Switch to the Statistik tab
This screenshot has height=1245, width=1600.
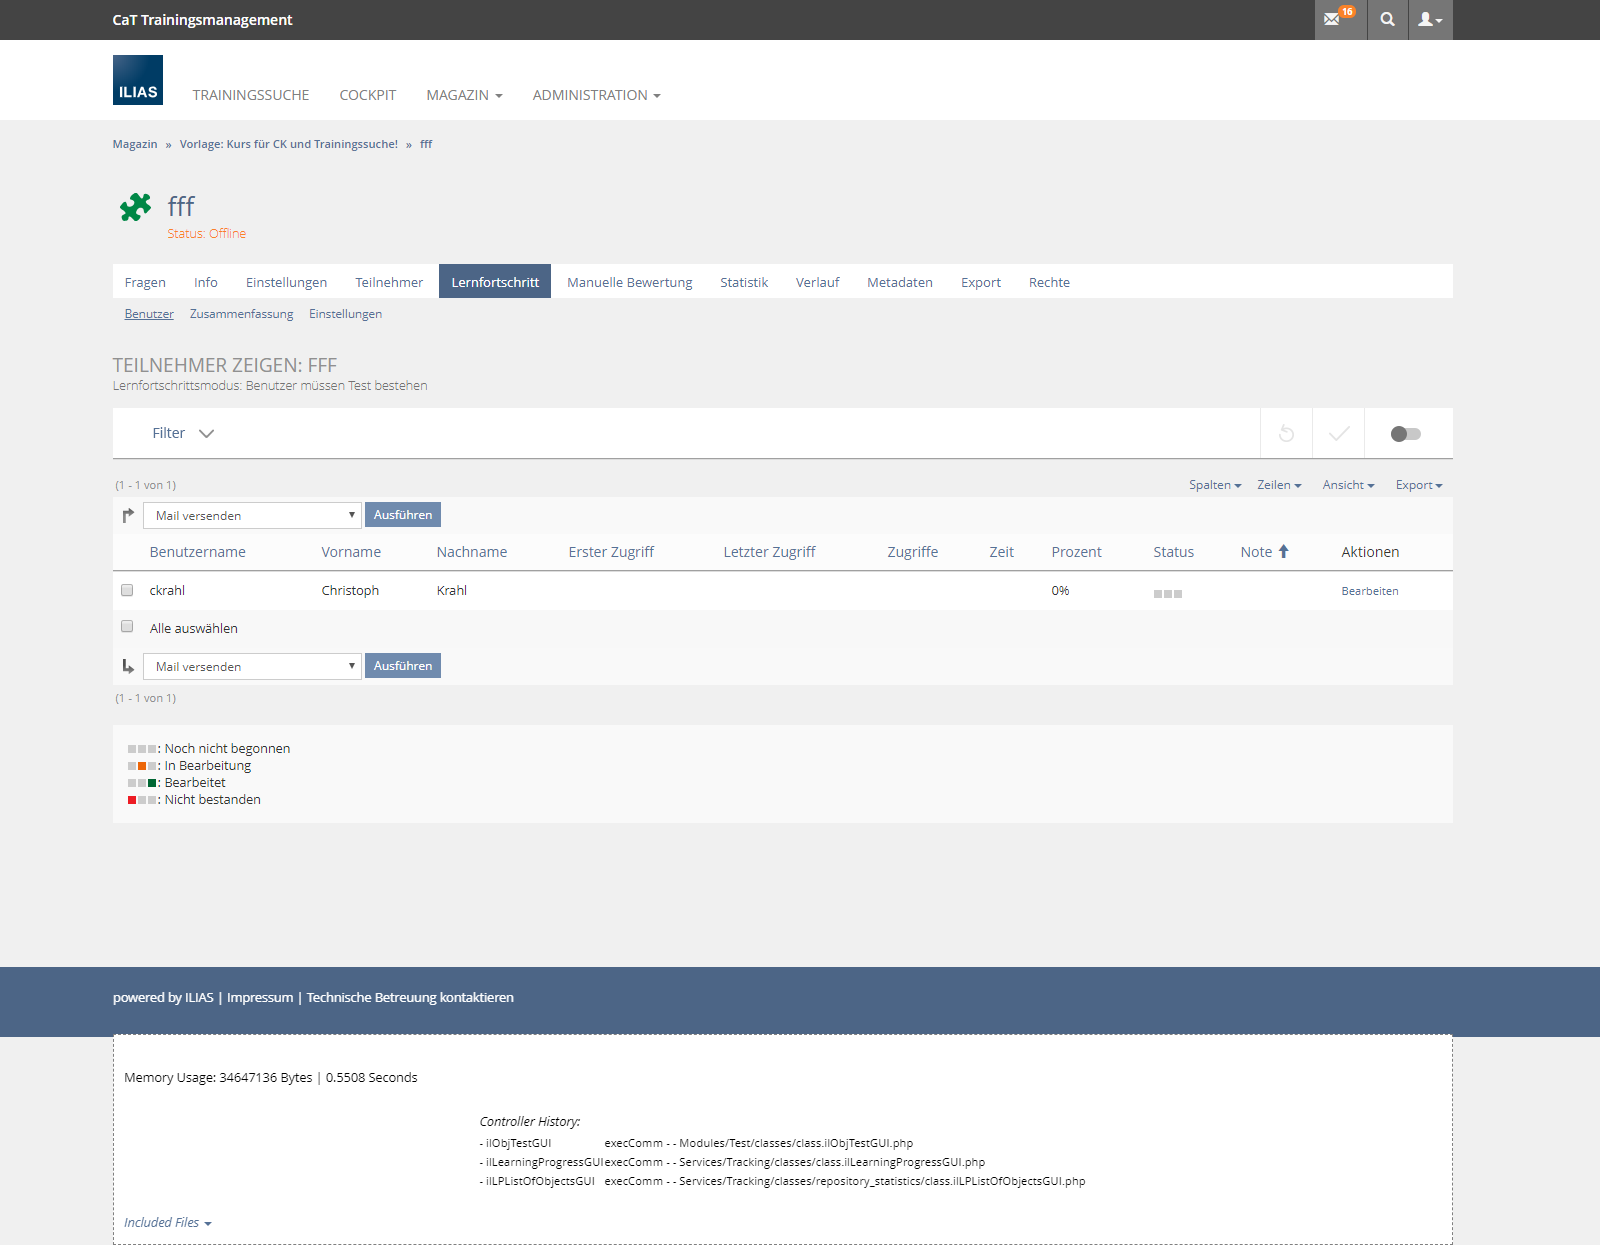tap(743, 282)
